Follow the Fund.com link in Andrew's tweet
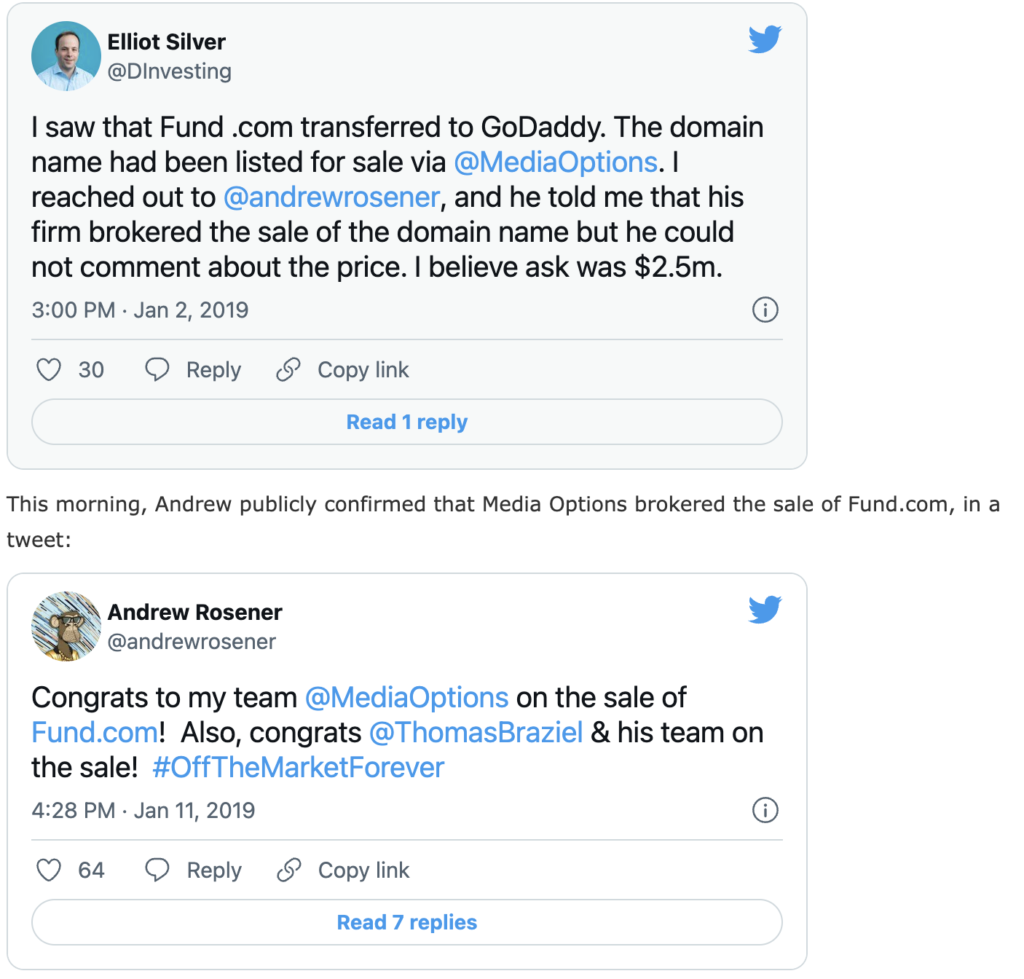The height and width of the screenshot is (979, 1024). [94, 732]
